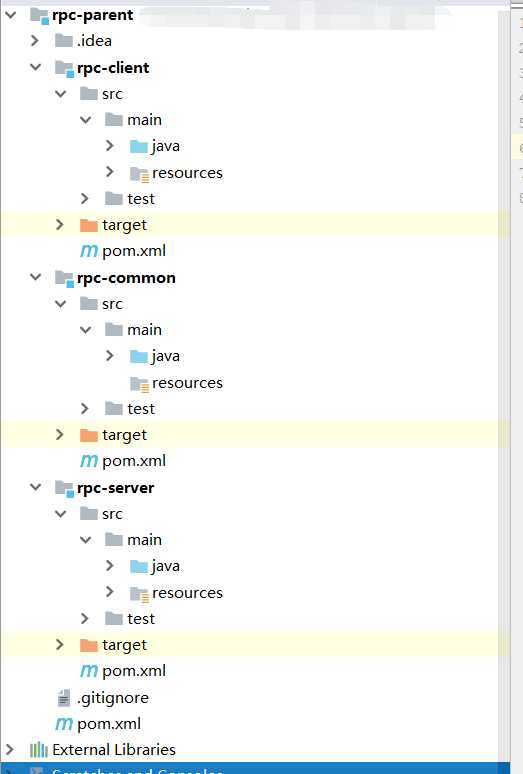The height and width of the screenshot is (774, 523).
Task: Click the resources folder icon in rpc-server
Action: point(139,594)
